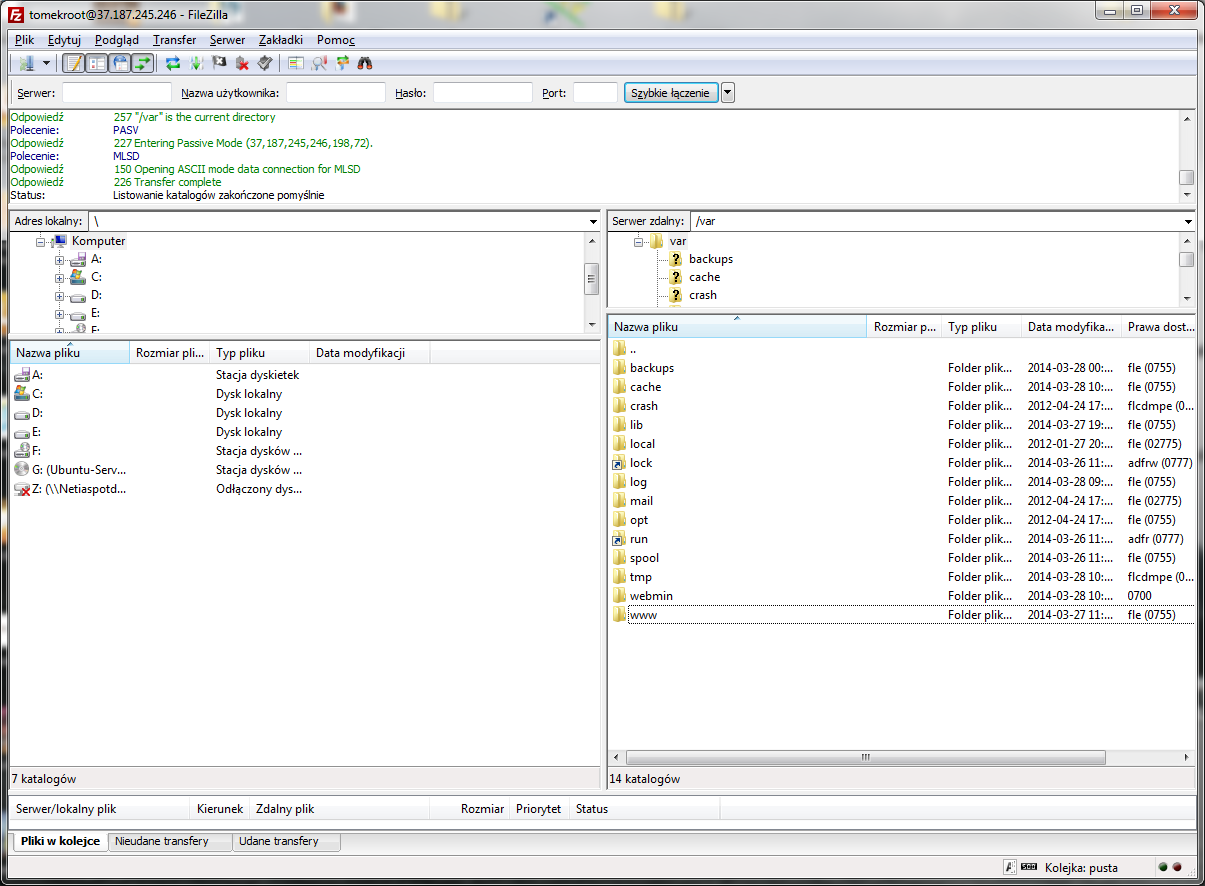Disconnect from the current server

242,63
